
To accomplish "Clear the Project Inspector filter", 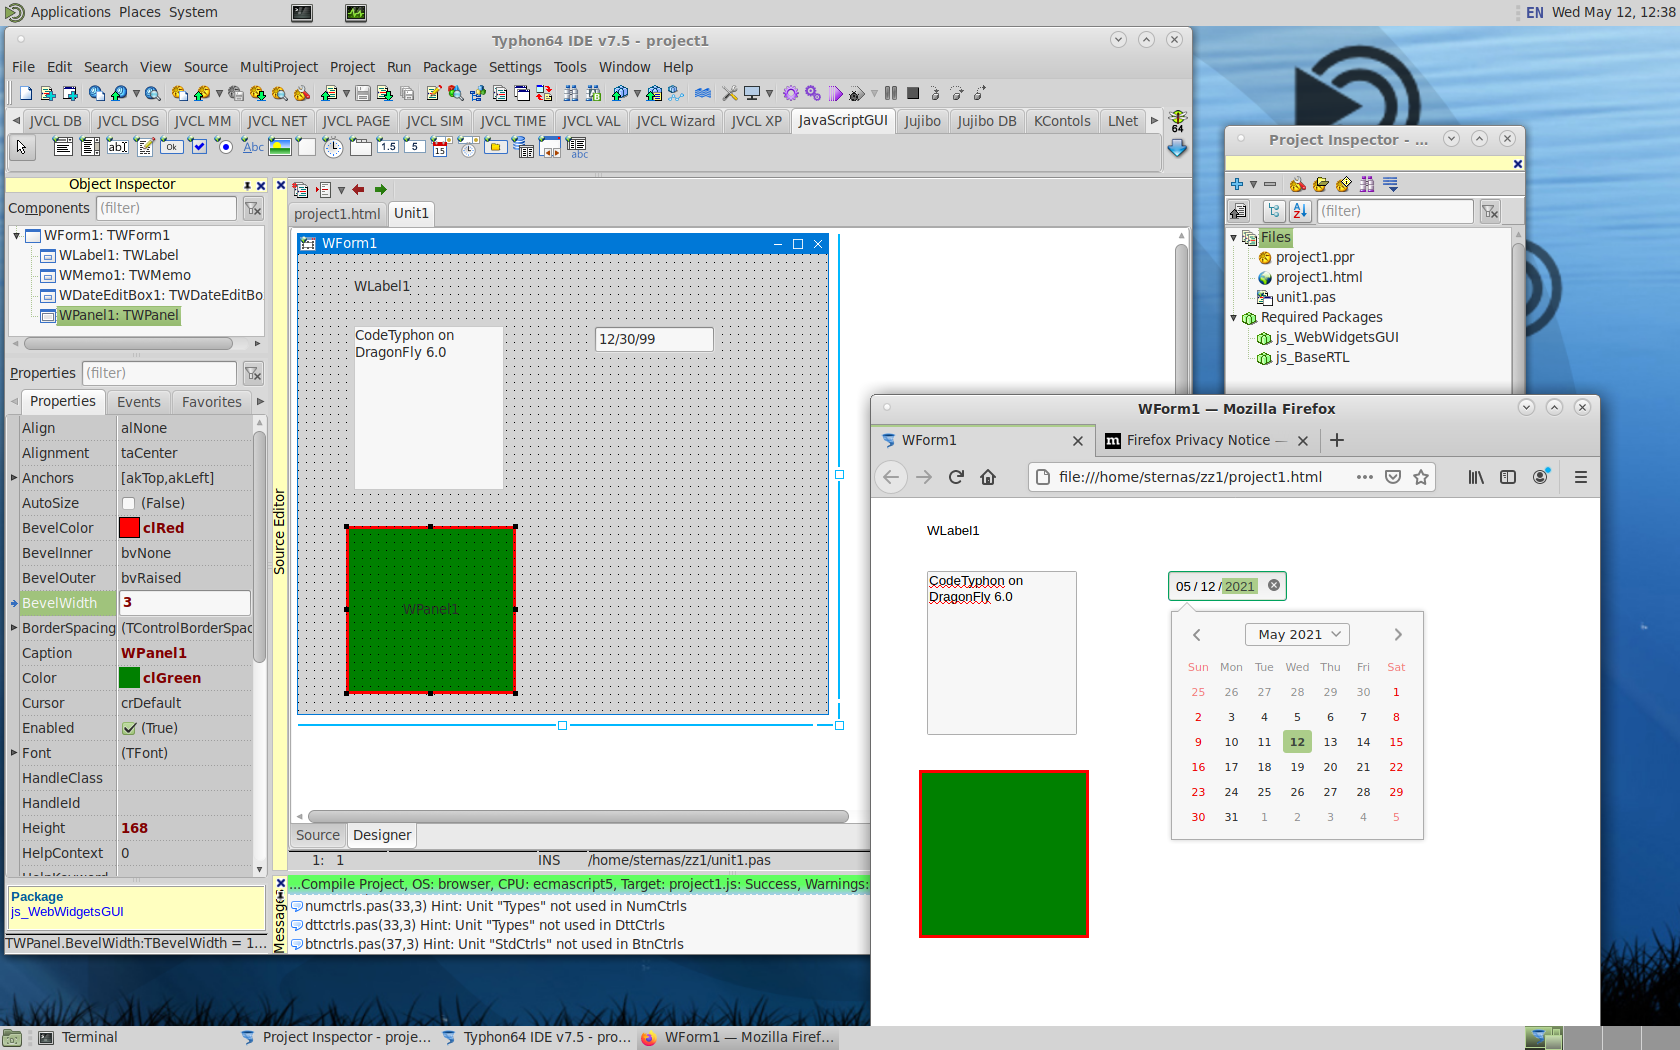I will [1490, 211].
